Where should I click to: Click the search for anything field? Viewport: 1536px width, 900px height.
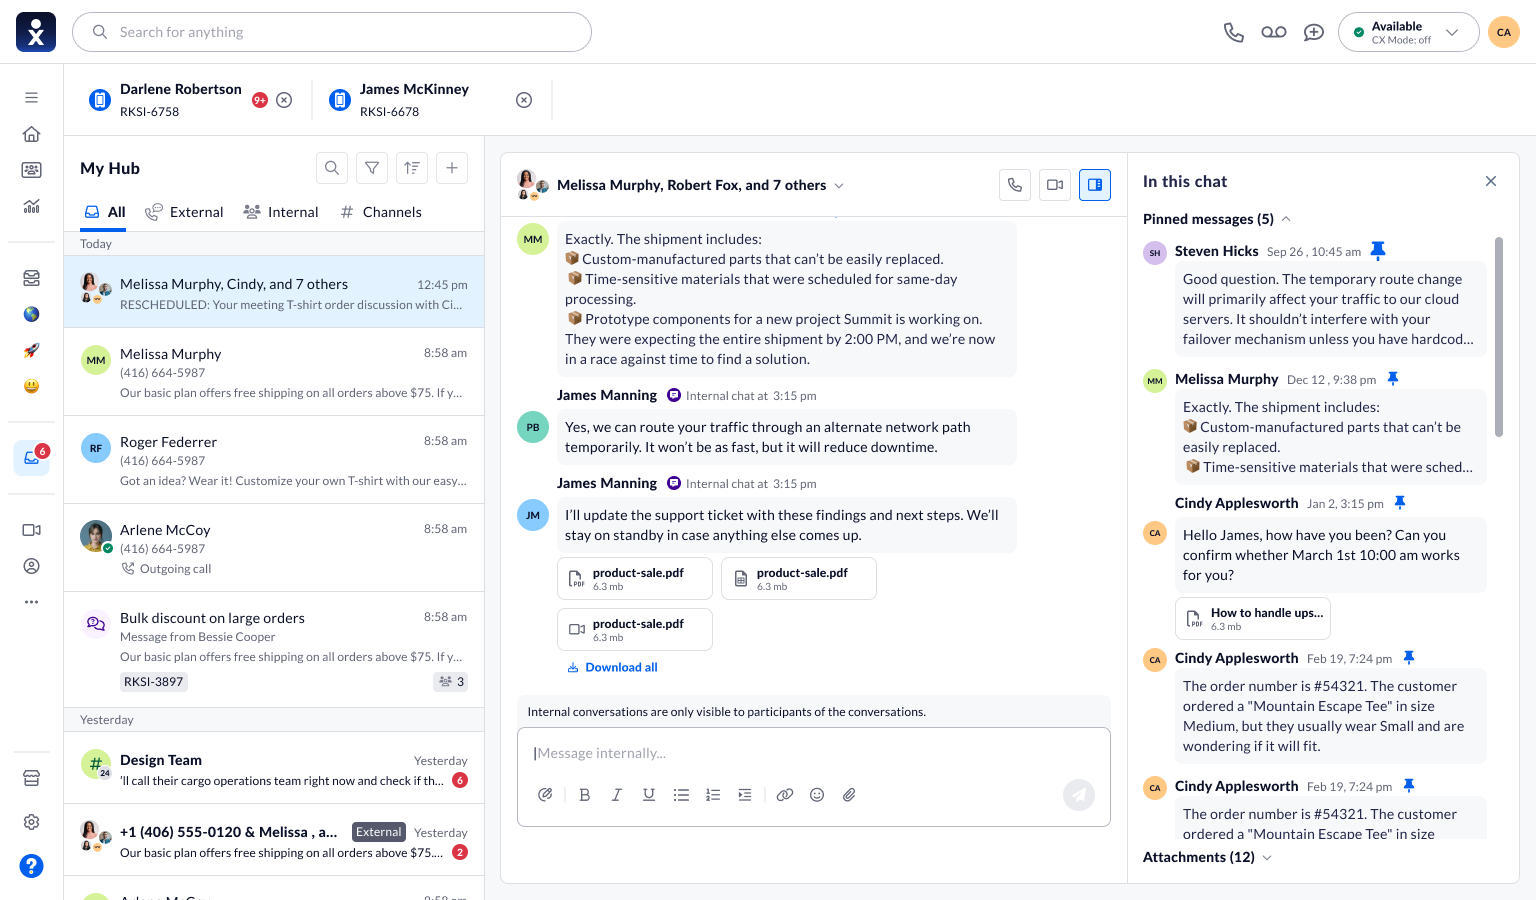pos(332,32)
